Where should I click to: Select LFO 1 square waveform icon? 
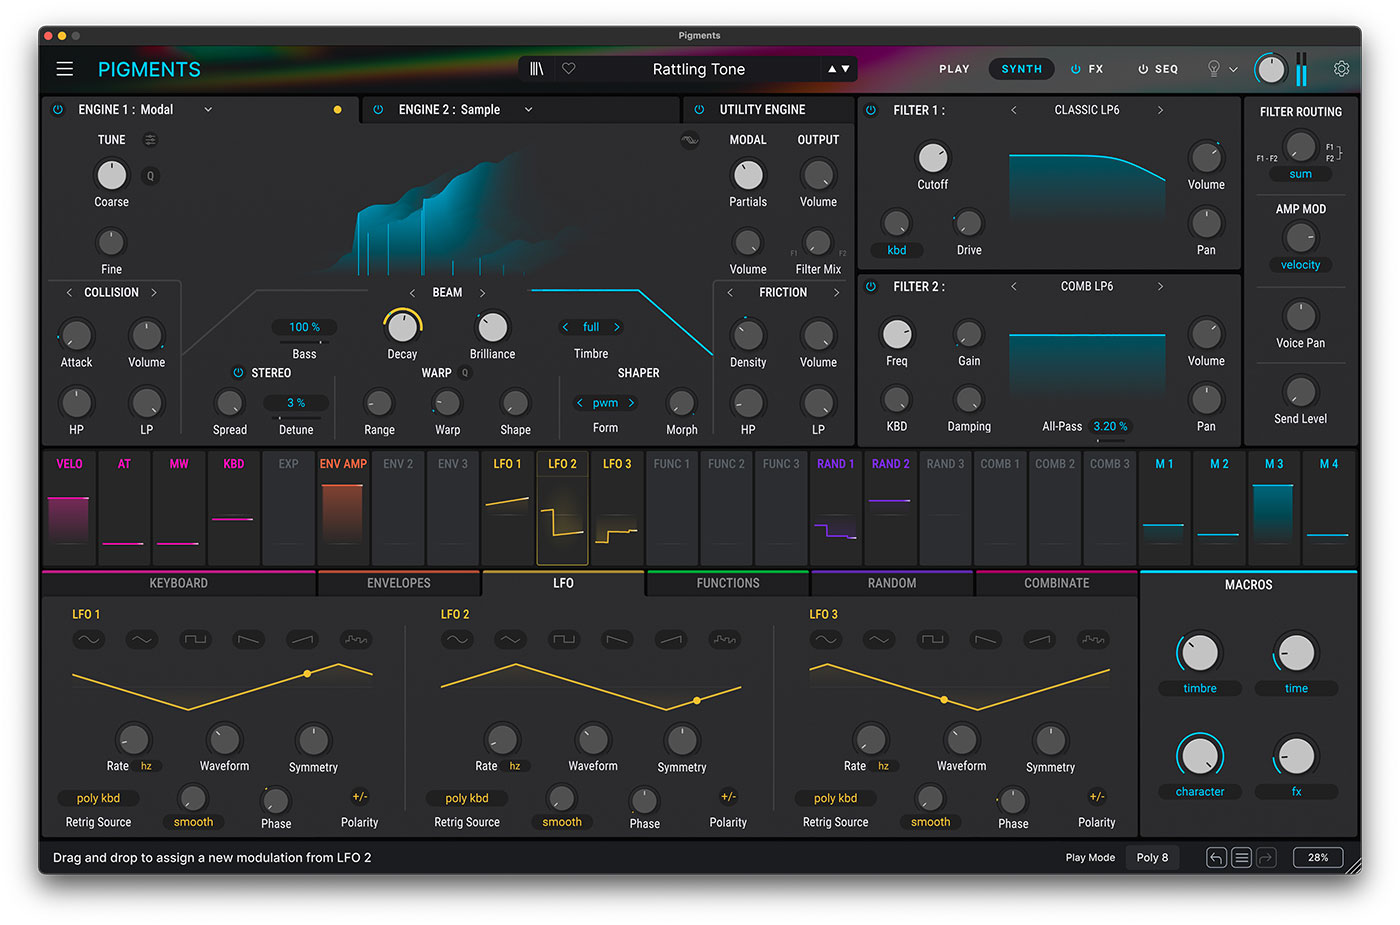coord(195,640)
